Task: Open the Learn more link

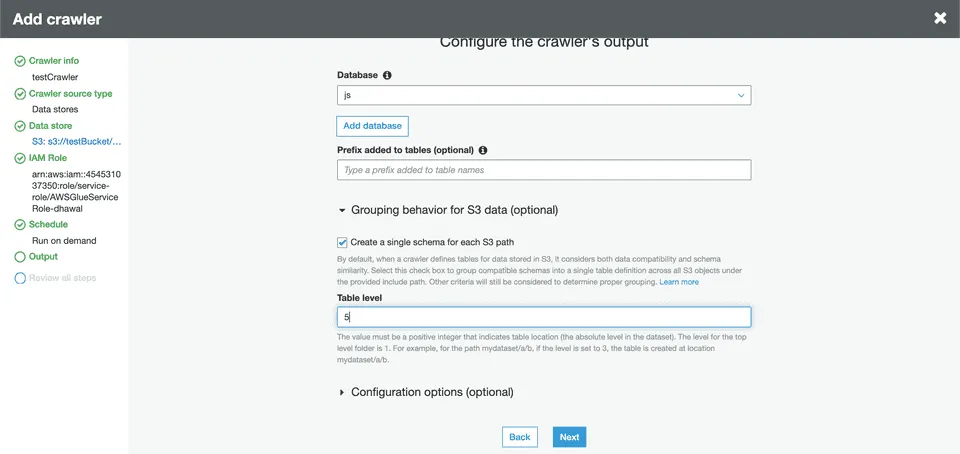Action: [x=679, y=282]
